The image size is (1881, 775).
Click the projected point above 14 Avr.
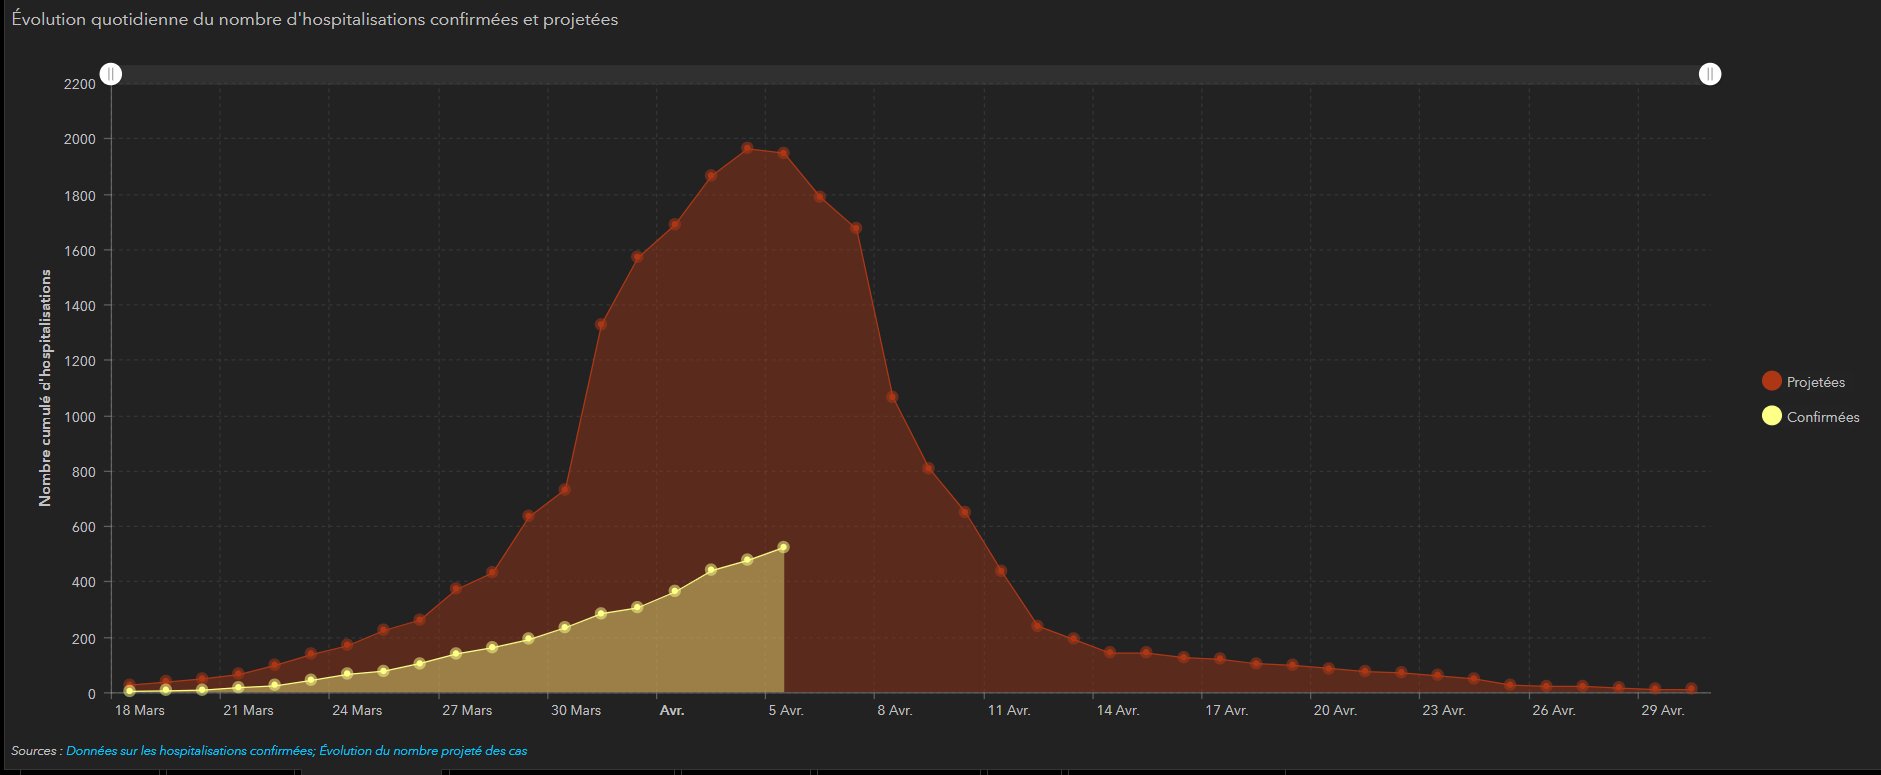click(x=1110, y=653)
